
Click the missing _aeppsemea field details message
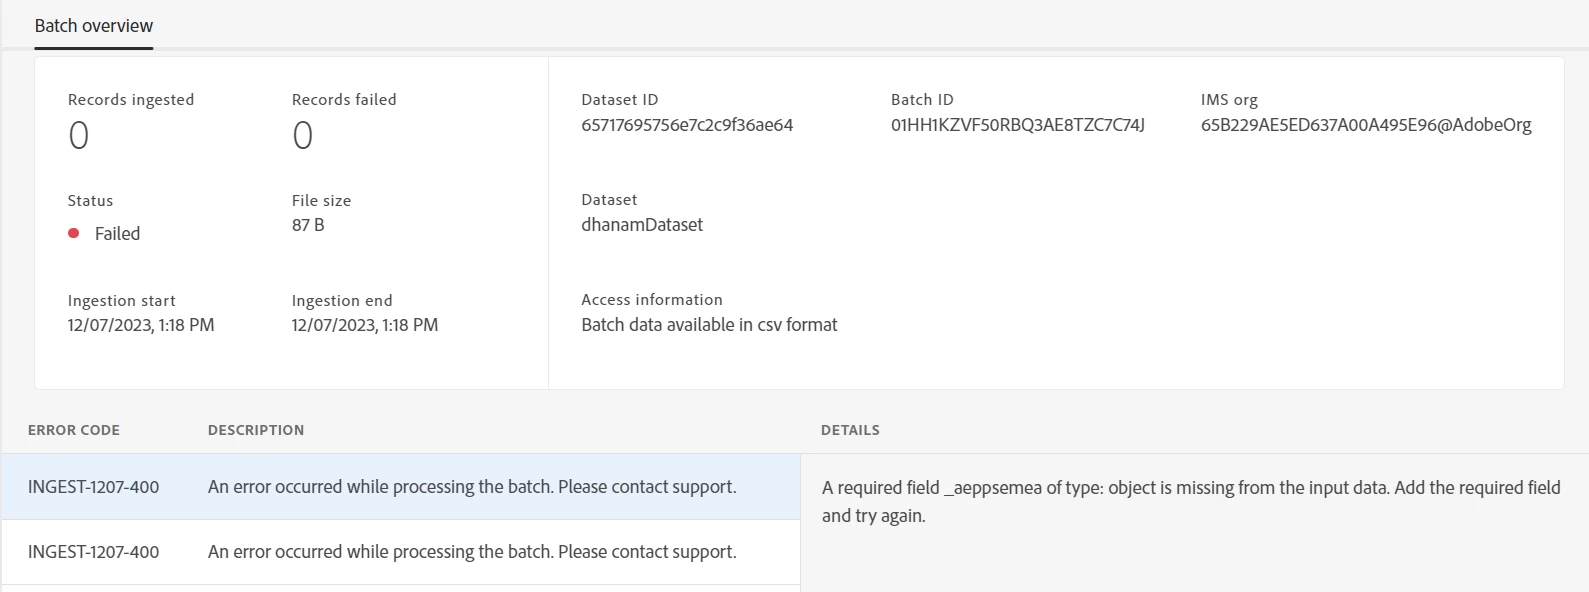(x=1190, y=501)
